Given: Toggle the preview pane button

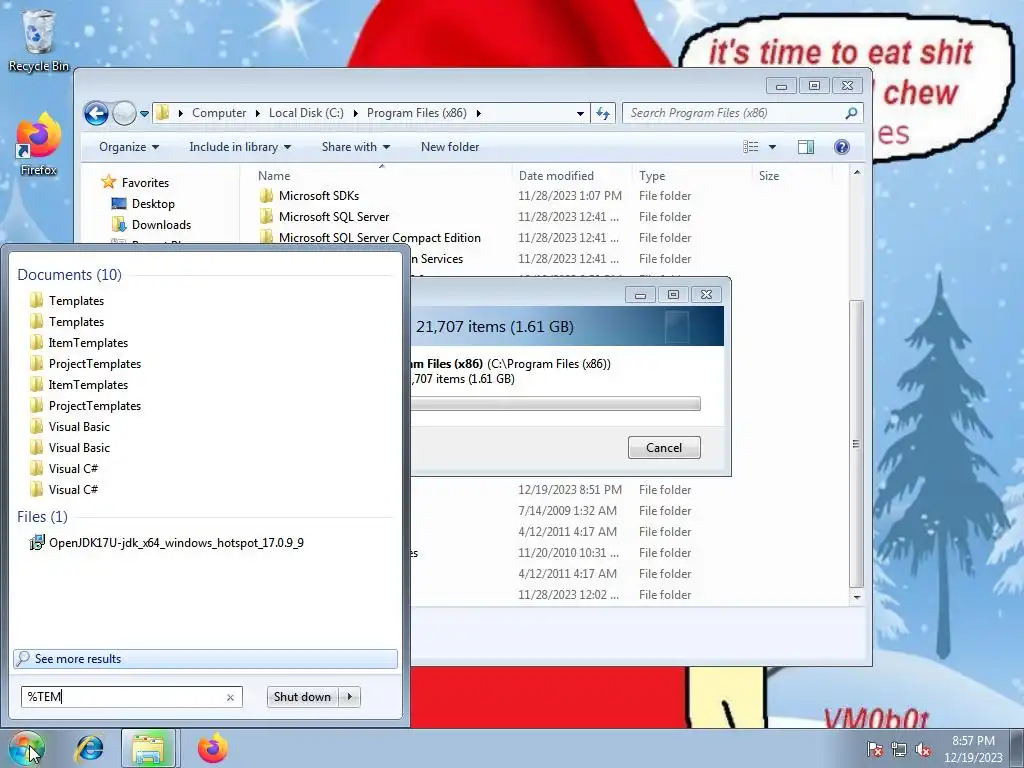Looking at the screenshot, I should 806,147.
